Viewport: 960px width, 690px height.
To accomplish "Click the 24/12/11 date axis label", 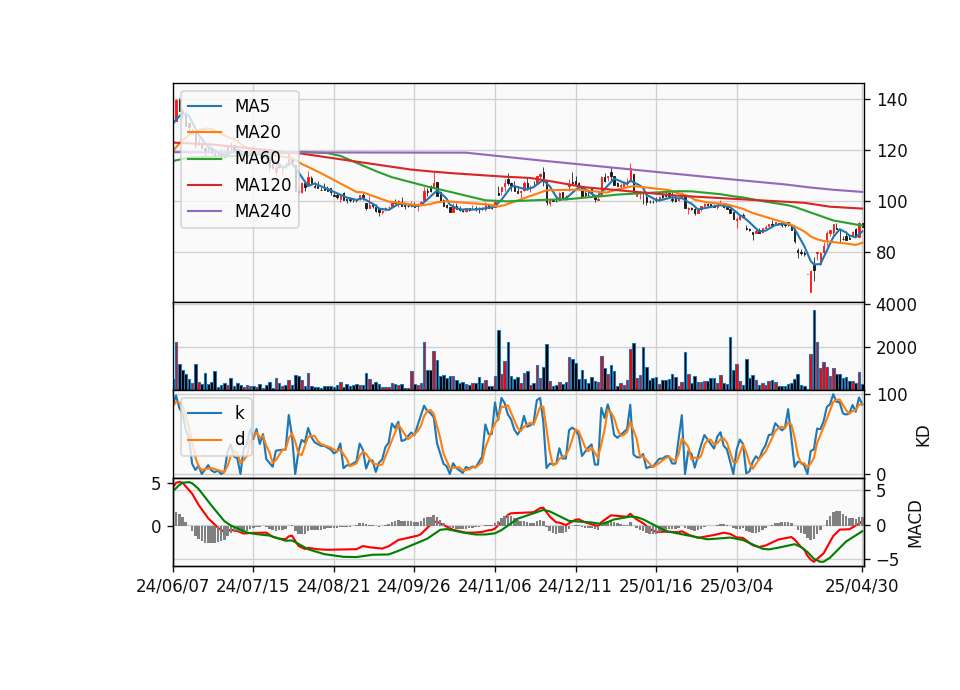I will click(575, 586).
